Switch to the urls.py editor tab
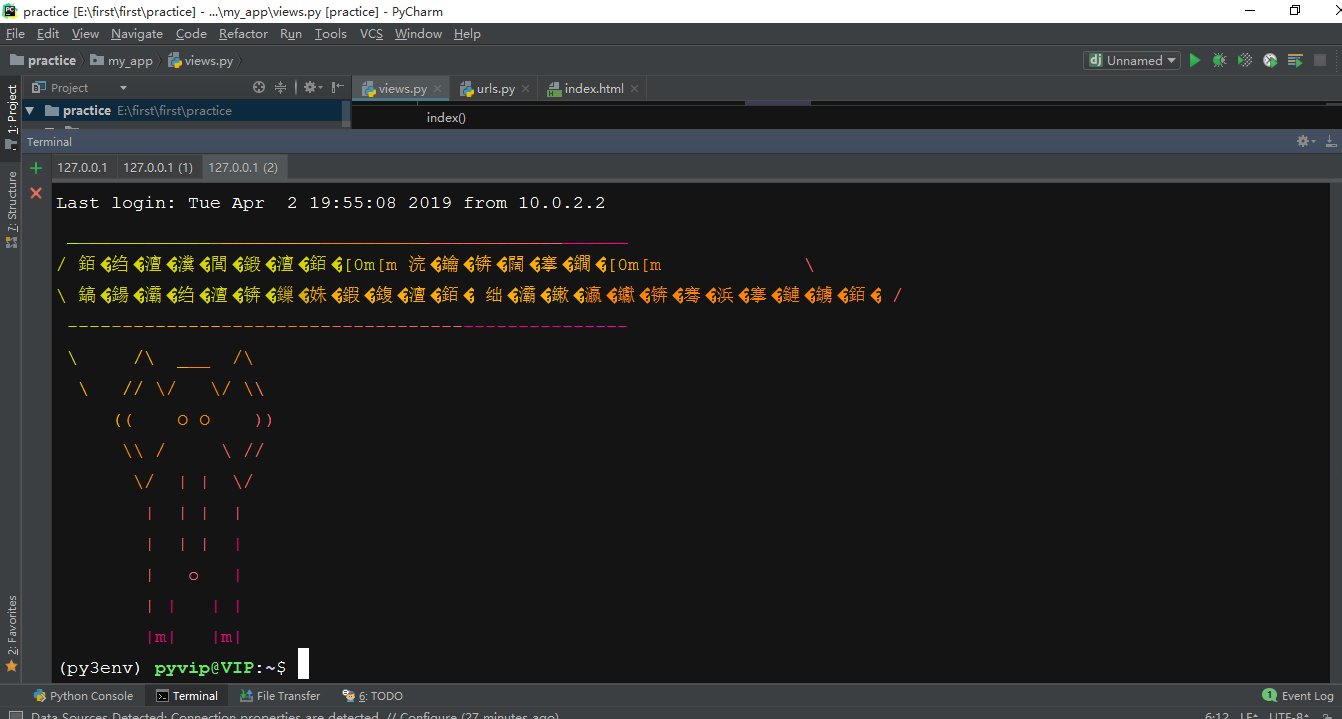 click(493, 88)
